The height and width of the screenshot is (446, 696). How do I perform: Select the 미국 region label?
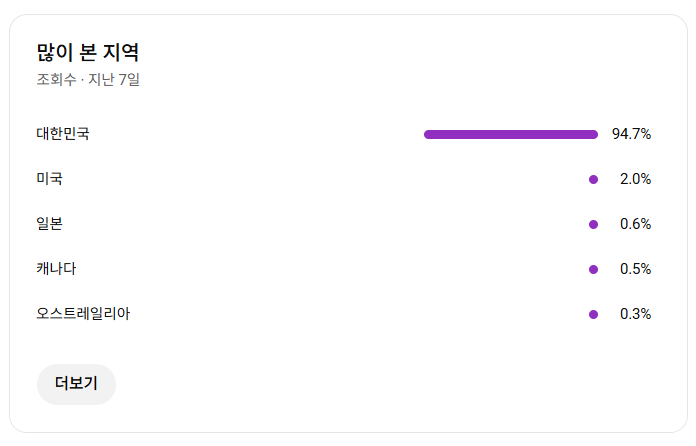(50, 179)
